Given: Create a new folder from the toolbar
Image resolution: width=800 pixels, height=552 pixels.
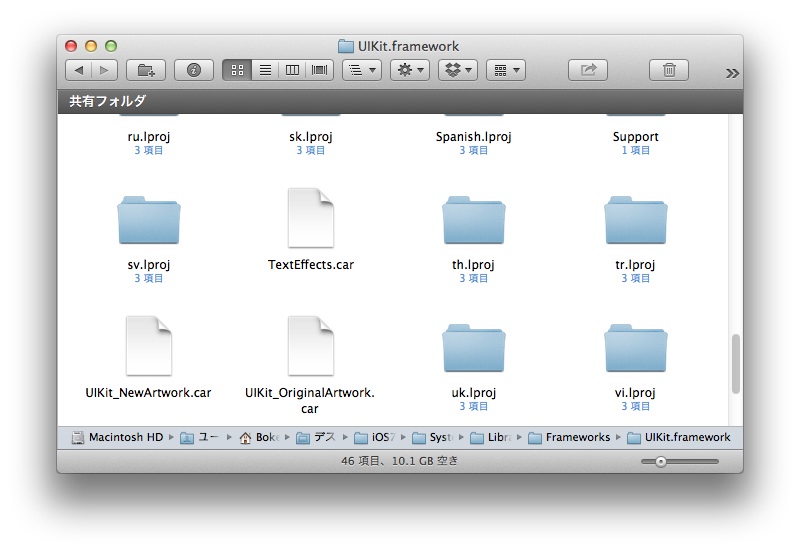Looking at the screenshot, I should (146, 70).
